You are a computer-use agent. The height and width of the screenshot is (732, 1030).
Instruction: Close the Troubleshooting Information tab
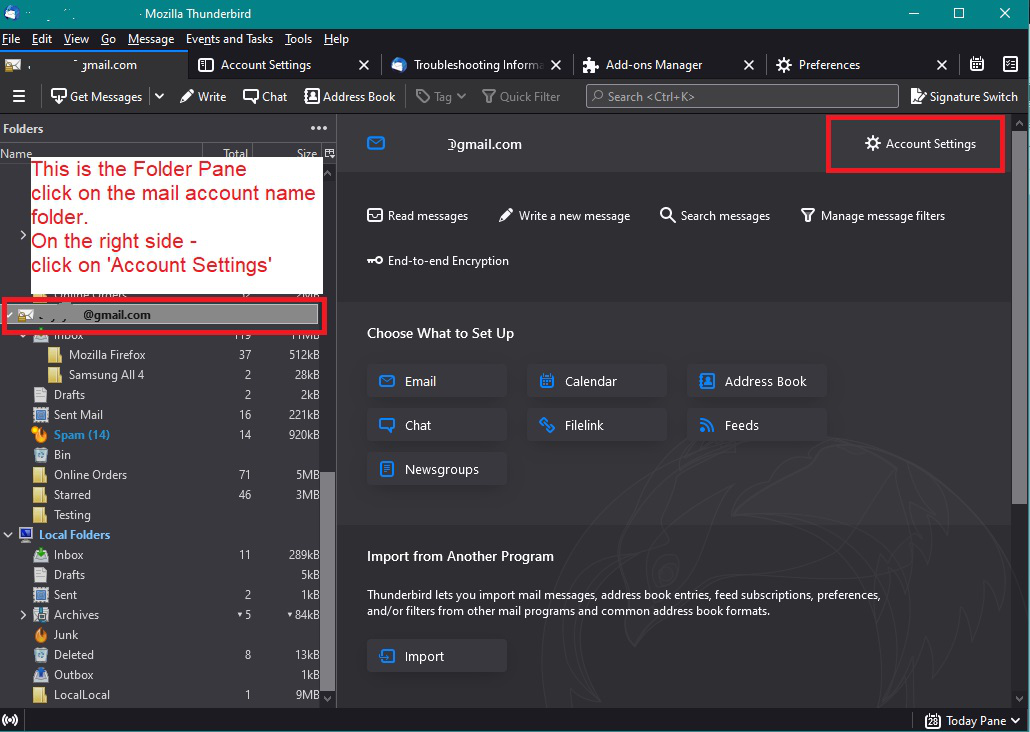pos(556,64)
